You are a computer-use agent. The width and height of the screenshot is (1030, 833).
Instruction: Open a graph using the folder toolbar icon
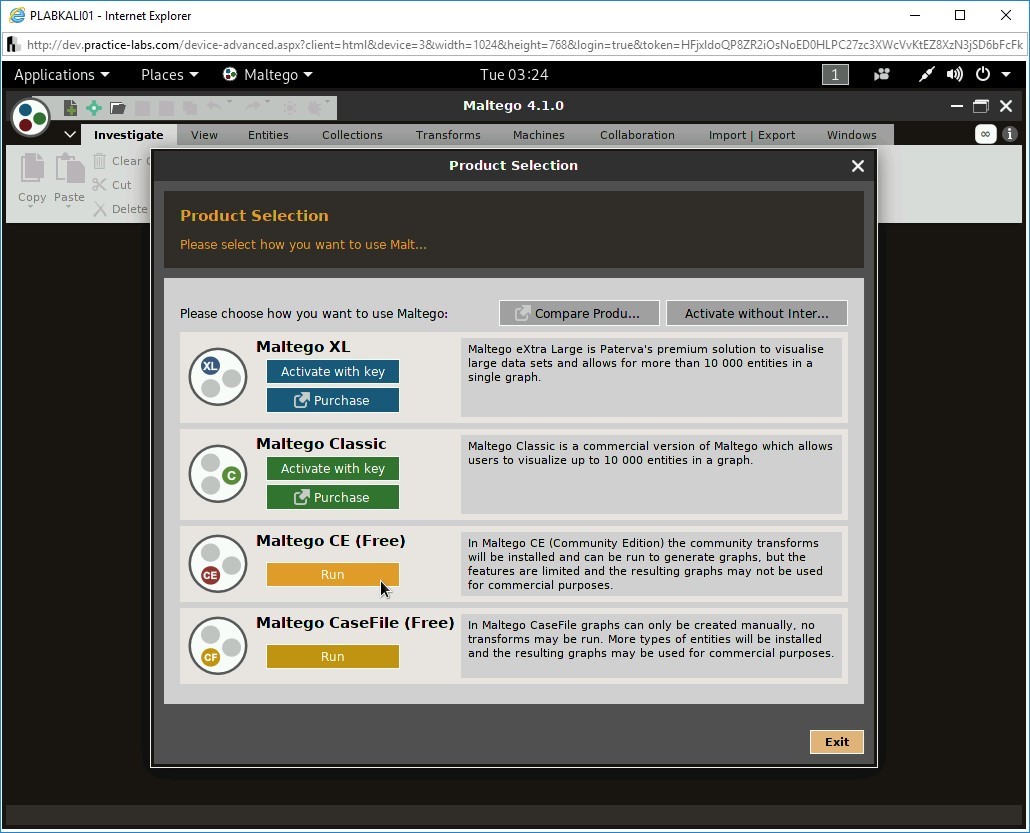tap(117, 107)
